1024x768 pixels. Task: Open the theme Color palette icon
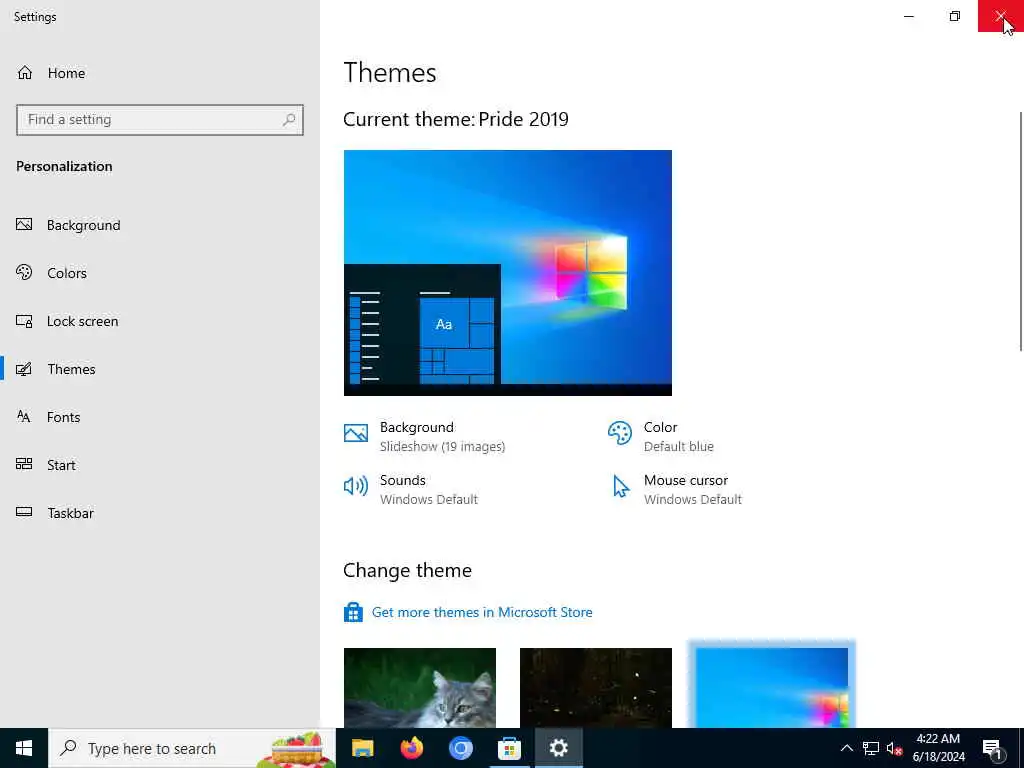(620, 432)
